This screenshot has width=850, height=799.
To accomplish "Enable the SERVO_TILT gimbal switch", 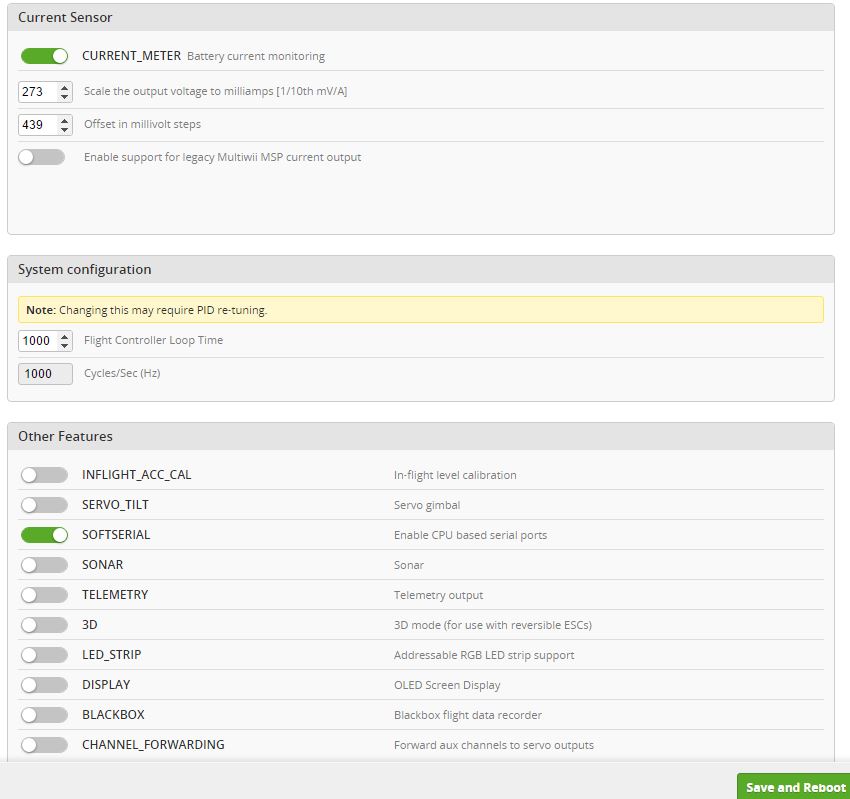I will point(44,505).
